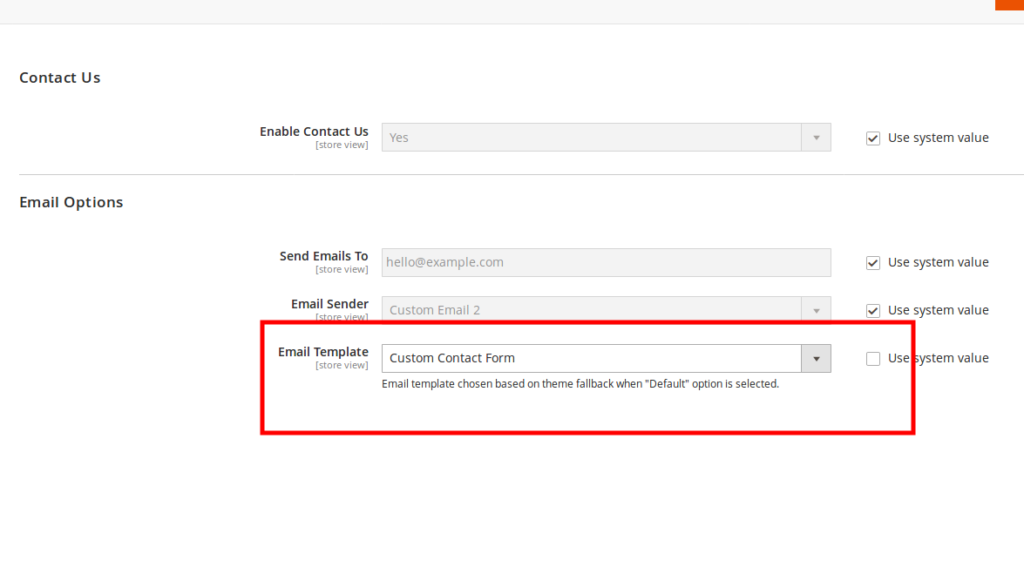The height and width of the screenshot is (574, 1024).
Task: Uncheck Use system value for Email Sender
Action: click(872, 311)
